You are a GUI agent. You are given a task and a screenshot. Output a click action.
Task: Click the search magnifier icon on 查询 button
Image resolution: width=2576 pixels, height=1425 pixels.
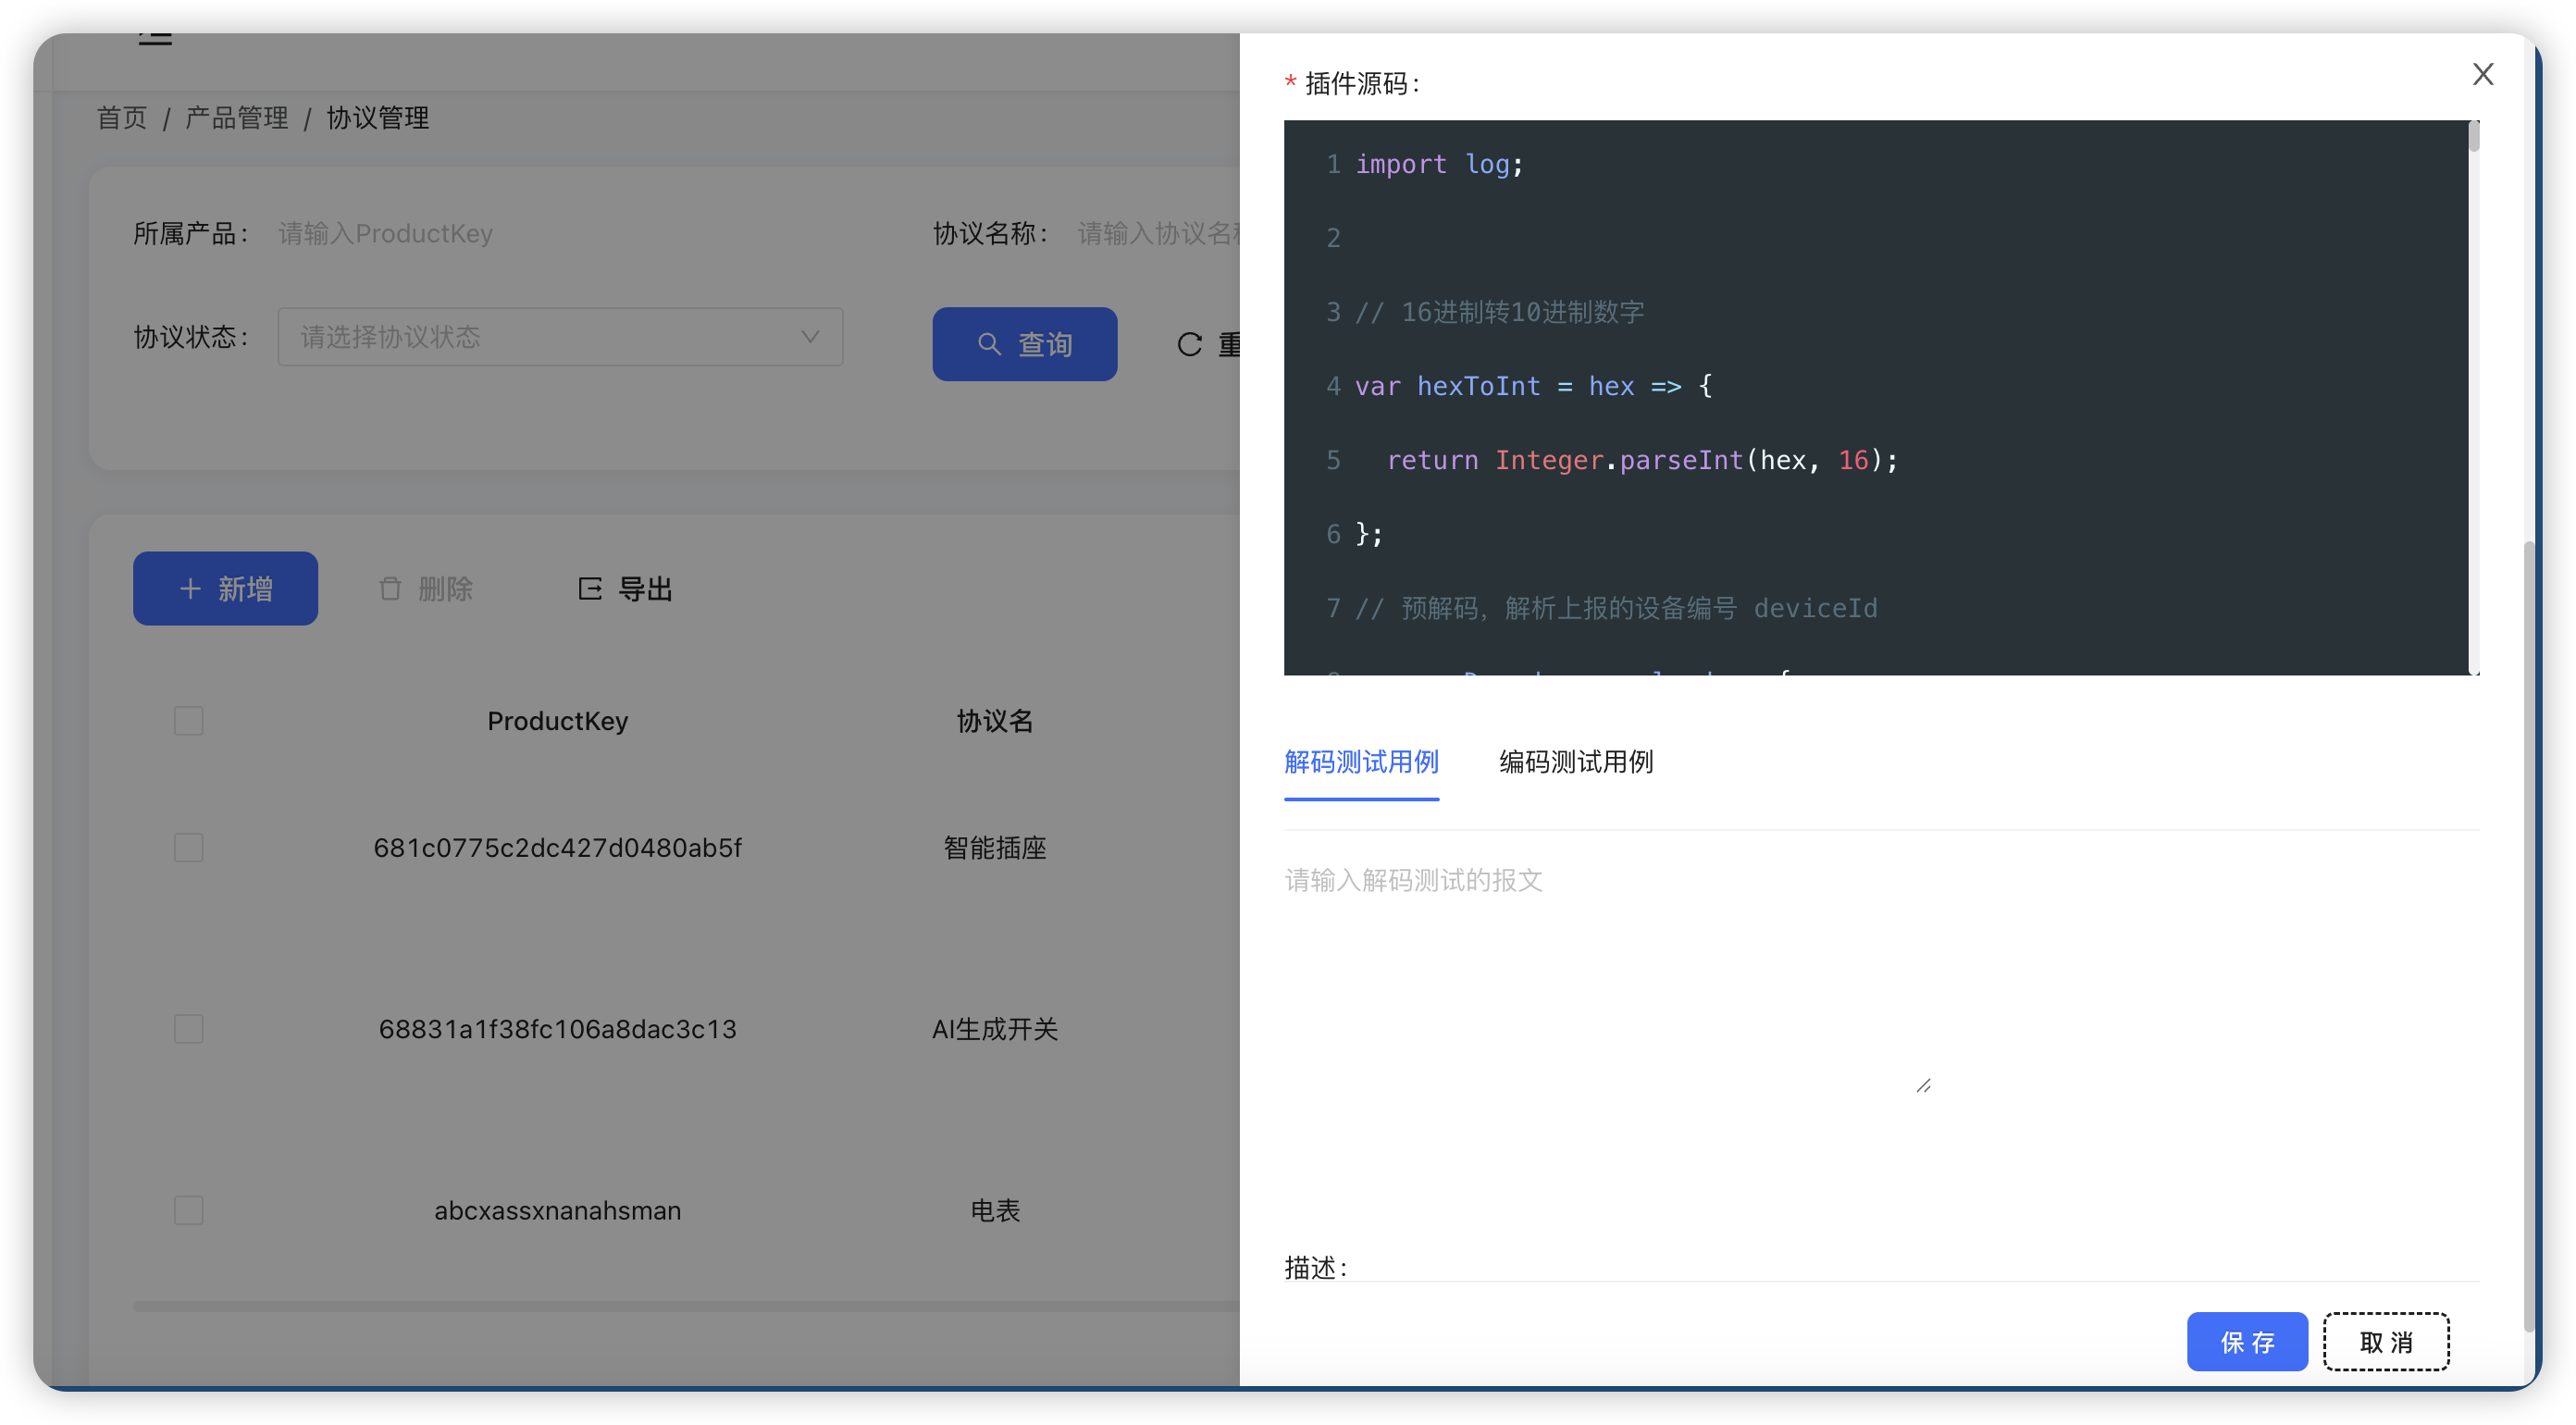click(x=990, y=343)
